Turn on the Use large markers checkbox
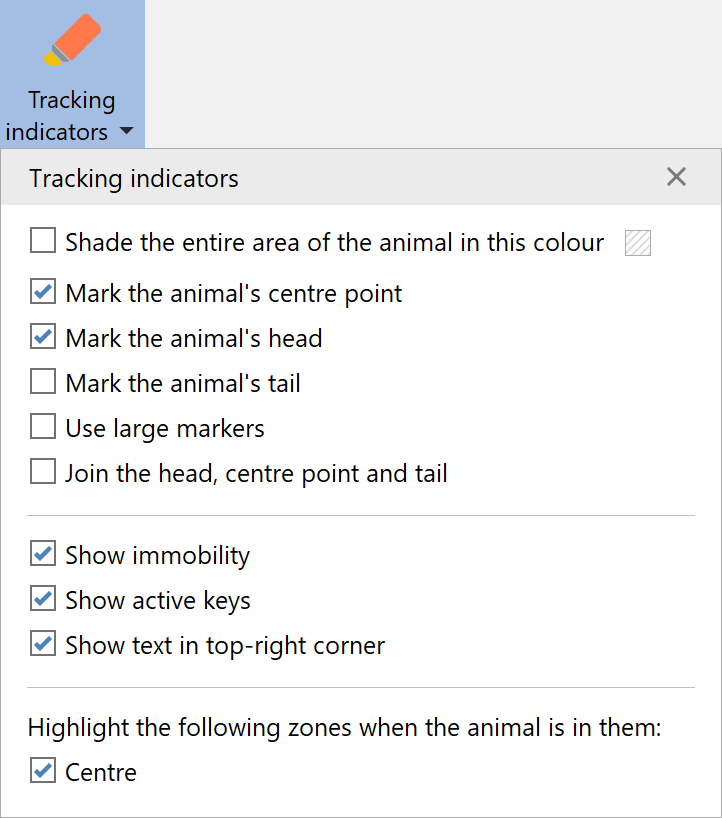The width and height of the screenshot is (722, 818). (x=43, y=428)
